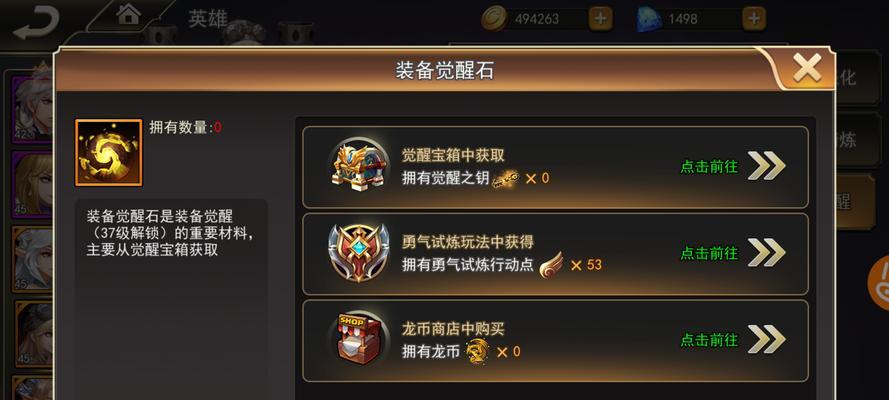Viewport: 889px width, 400px height.
Task: Click 点击前往 for 龙币商店中购买
Action: 709,340
